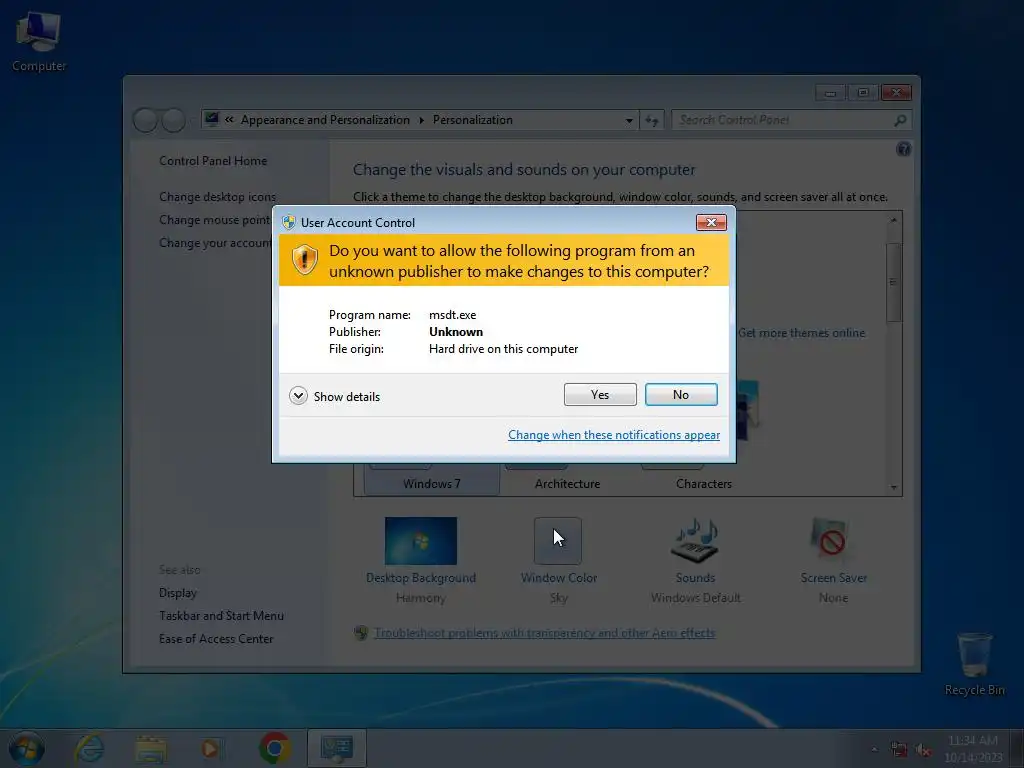Click the refresh button beside address bar
Viewport: 1024px width, 768px height.
coord(652,120)
